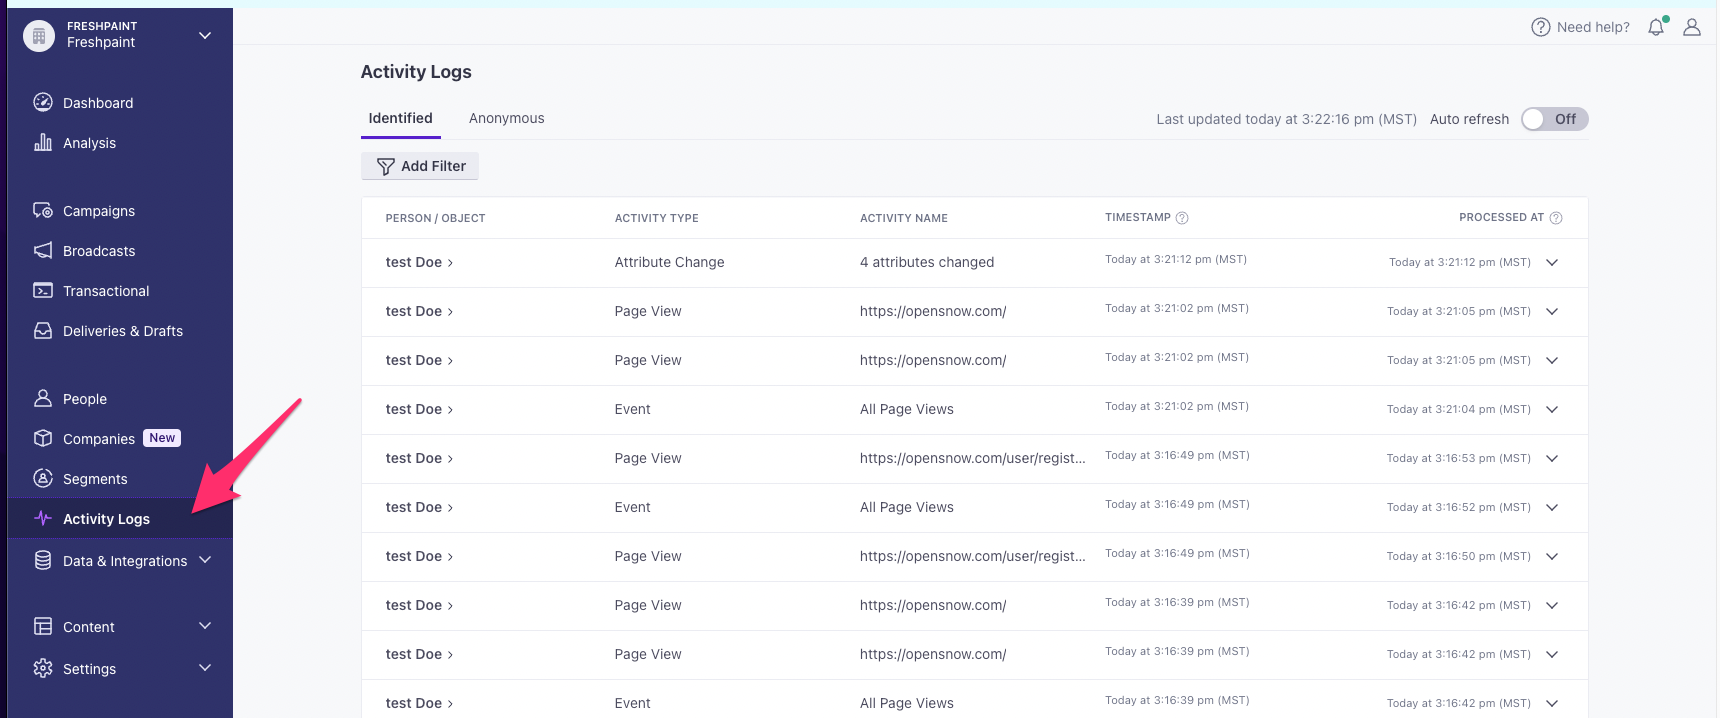
Task: Open People in the sidebar
Action: (84, 399)
